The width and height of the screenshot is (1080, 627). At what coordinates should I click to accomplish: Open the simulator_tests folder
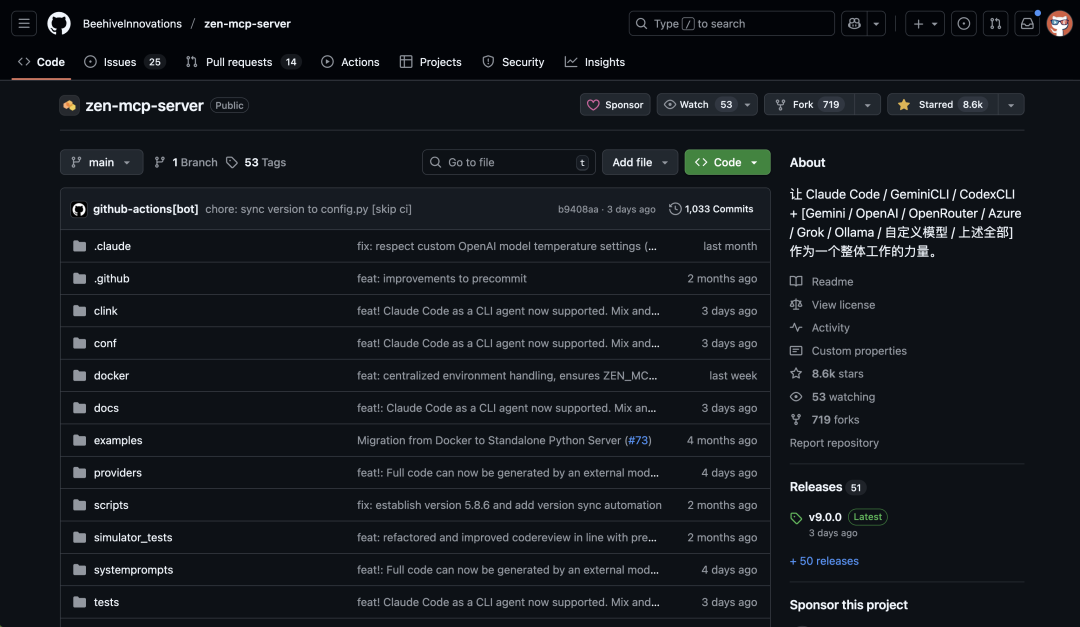click(133, 537)
